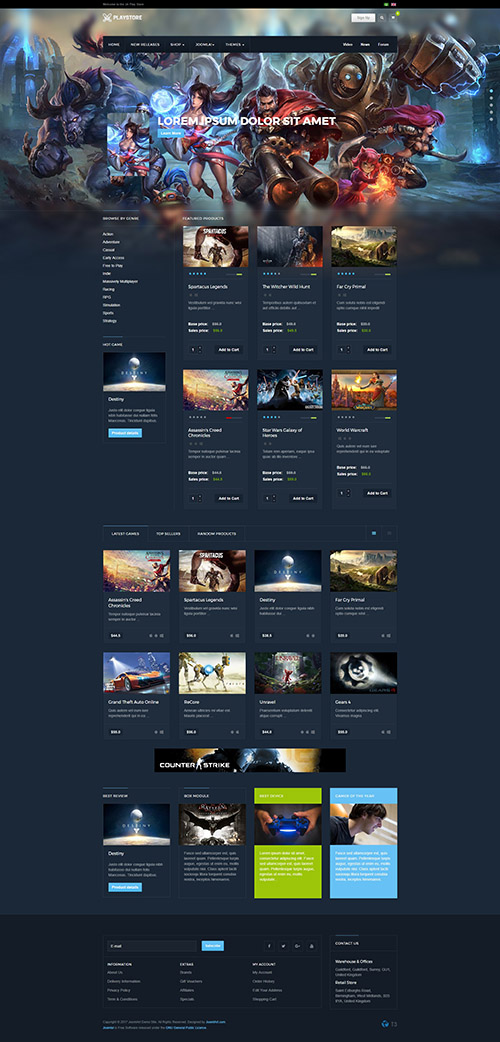This screenshot has height=1042, width=500.
Task: Select the top slideshow pagination dot
Action: pyautogui.click(x=491, y=90)
